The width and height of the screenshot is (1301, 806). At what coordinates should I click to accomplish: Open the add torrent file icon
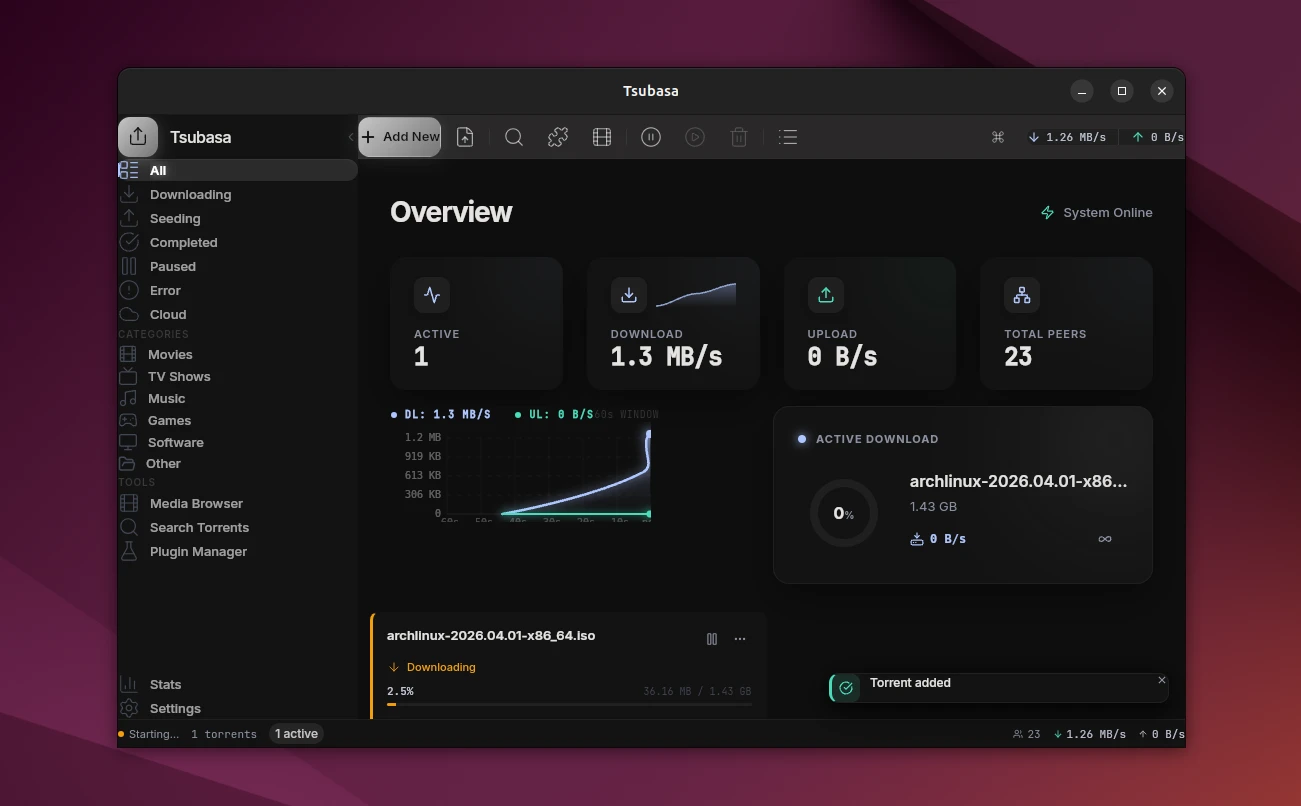tap(465, 137)
